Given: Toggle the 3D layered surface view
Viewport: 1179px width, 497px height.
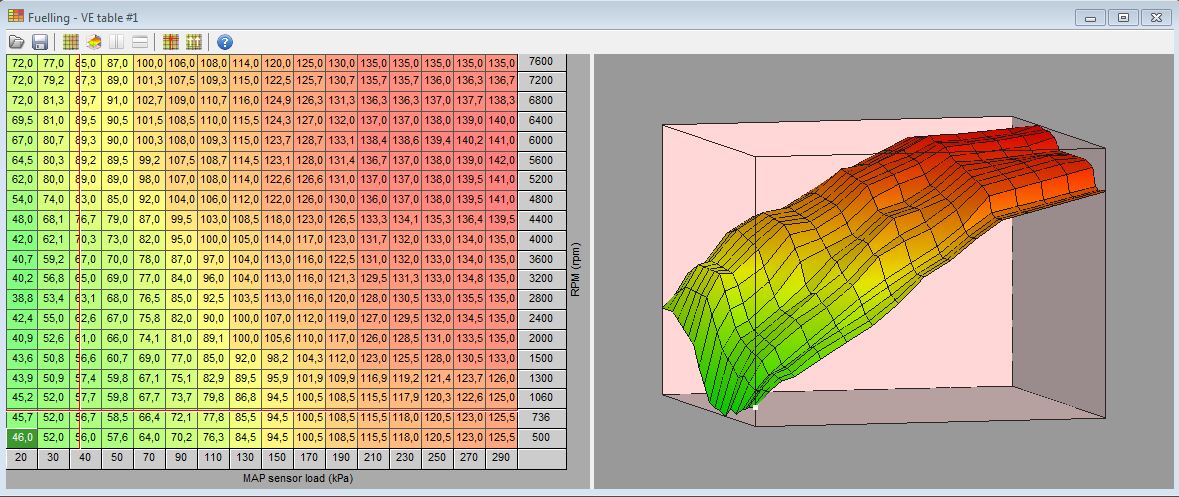Looking at the screenshot, I should pos(94,42).
